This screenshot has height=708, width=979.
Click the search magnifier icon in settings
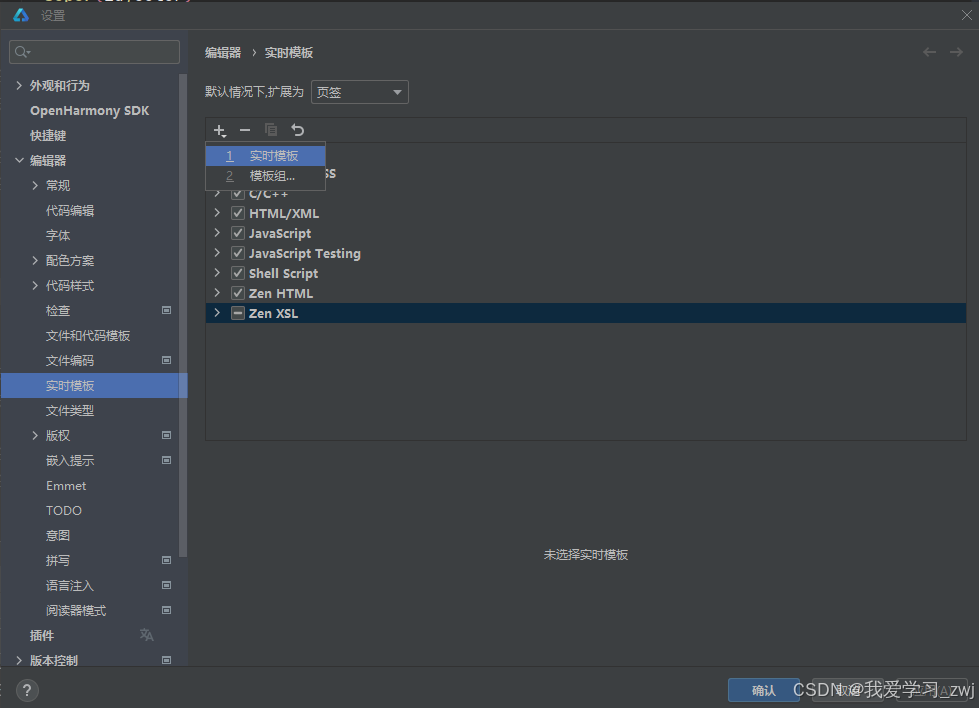[x=22, y=52]
